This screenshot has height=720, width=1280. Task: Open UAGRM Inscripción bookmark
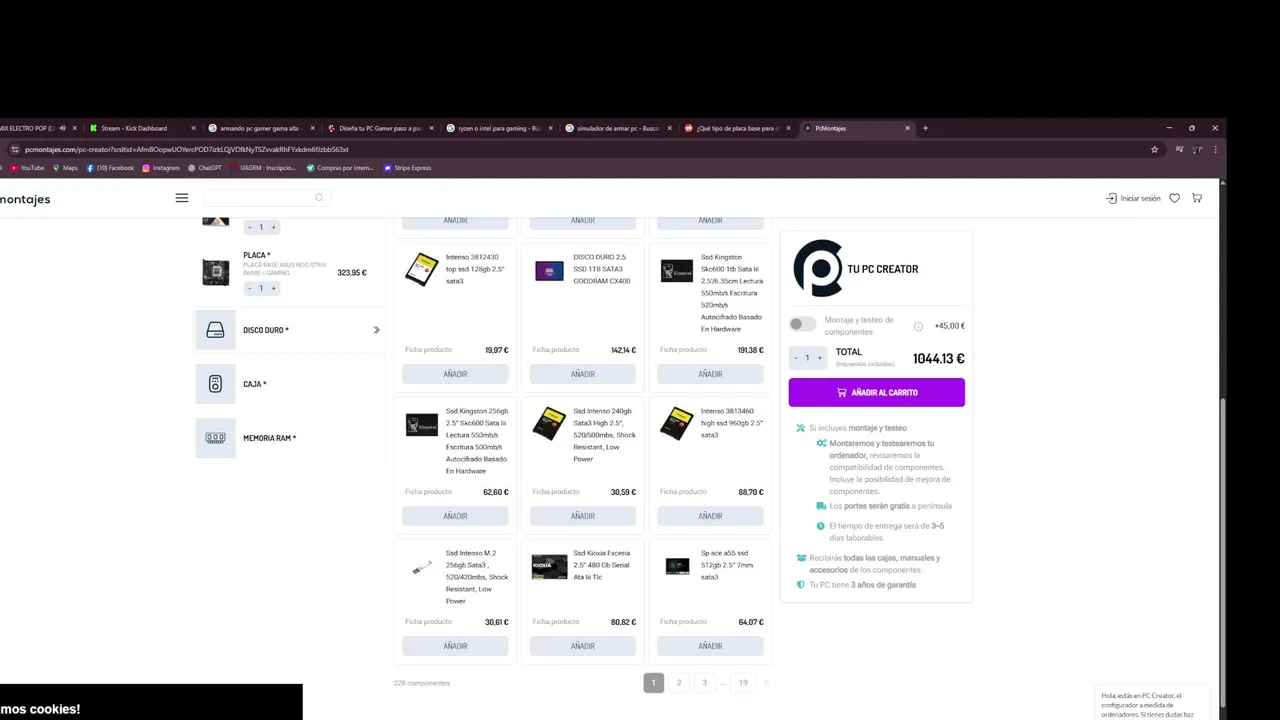[x=263, y=168]
